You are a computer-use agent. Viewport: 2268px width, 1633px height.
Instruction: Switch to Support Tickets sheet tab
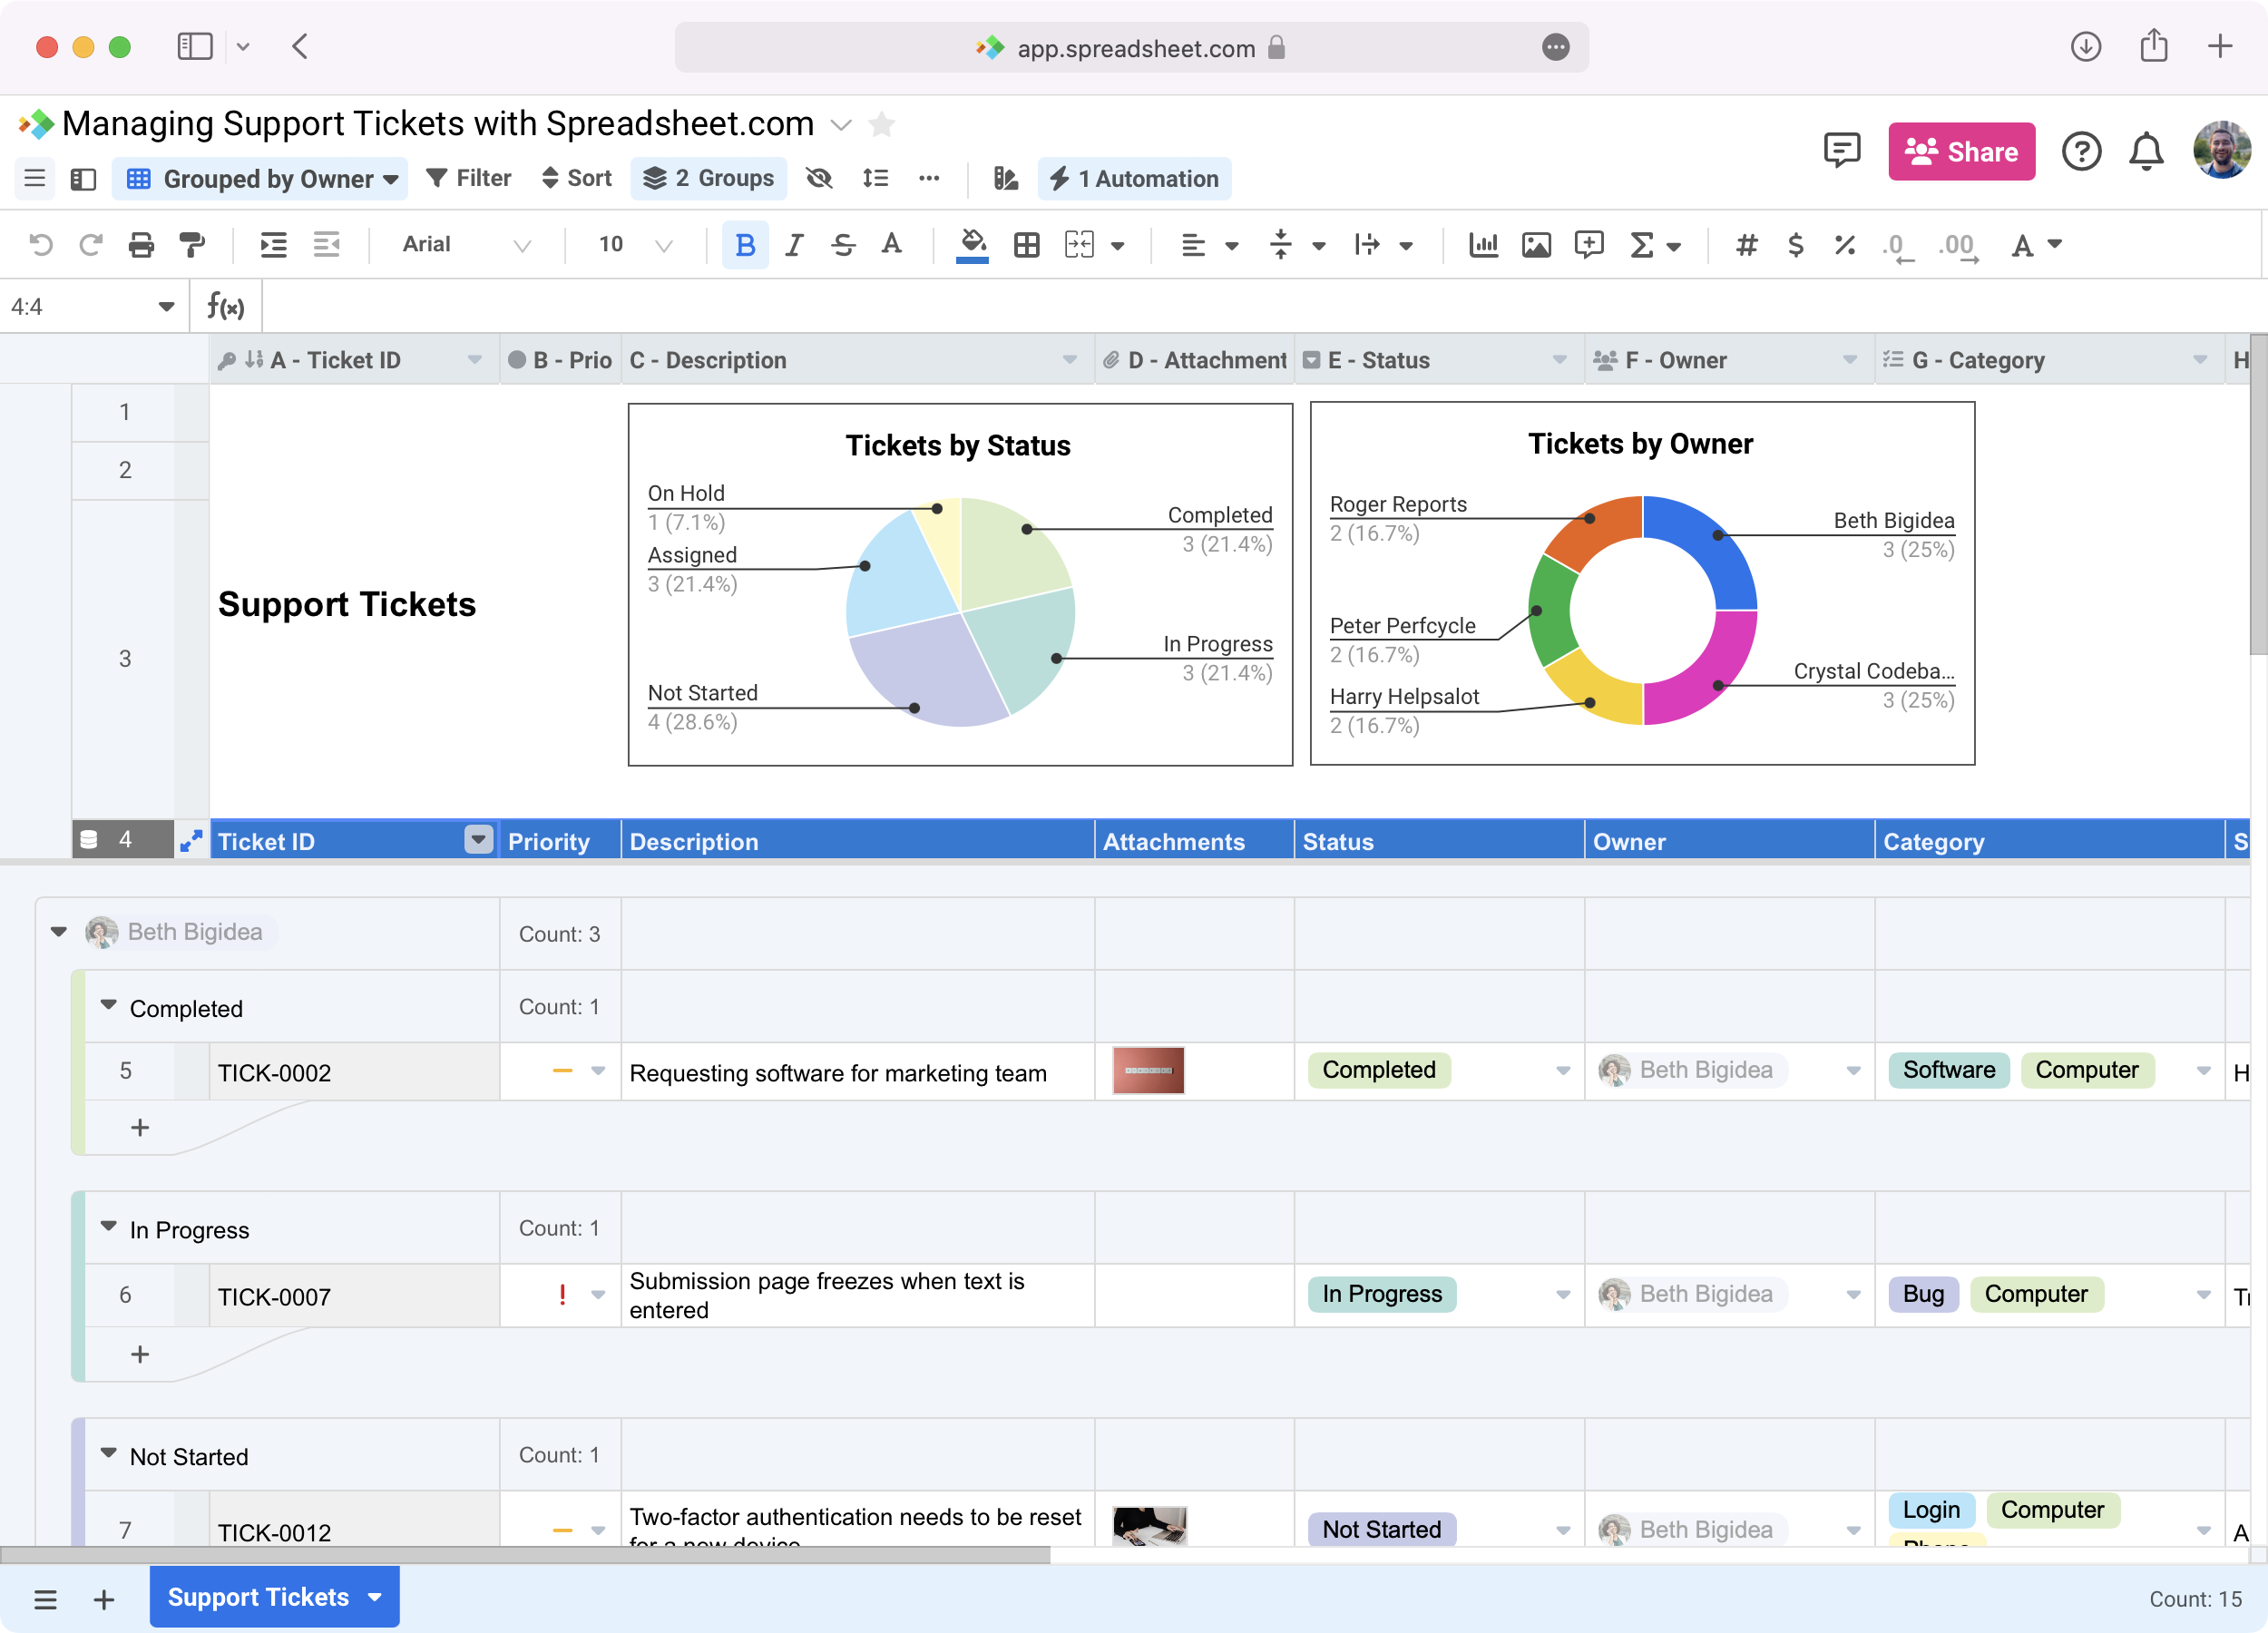click(x=259, y=1596)
